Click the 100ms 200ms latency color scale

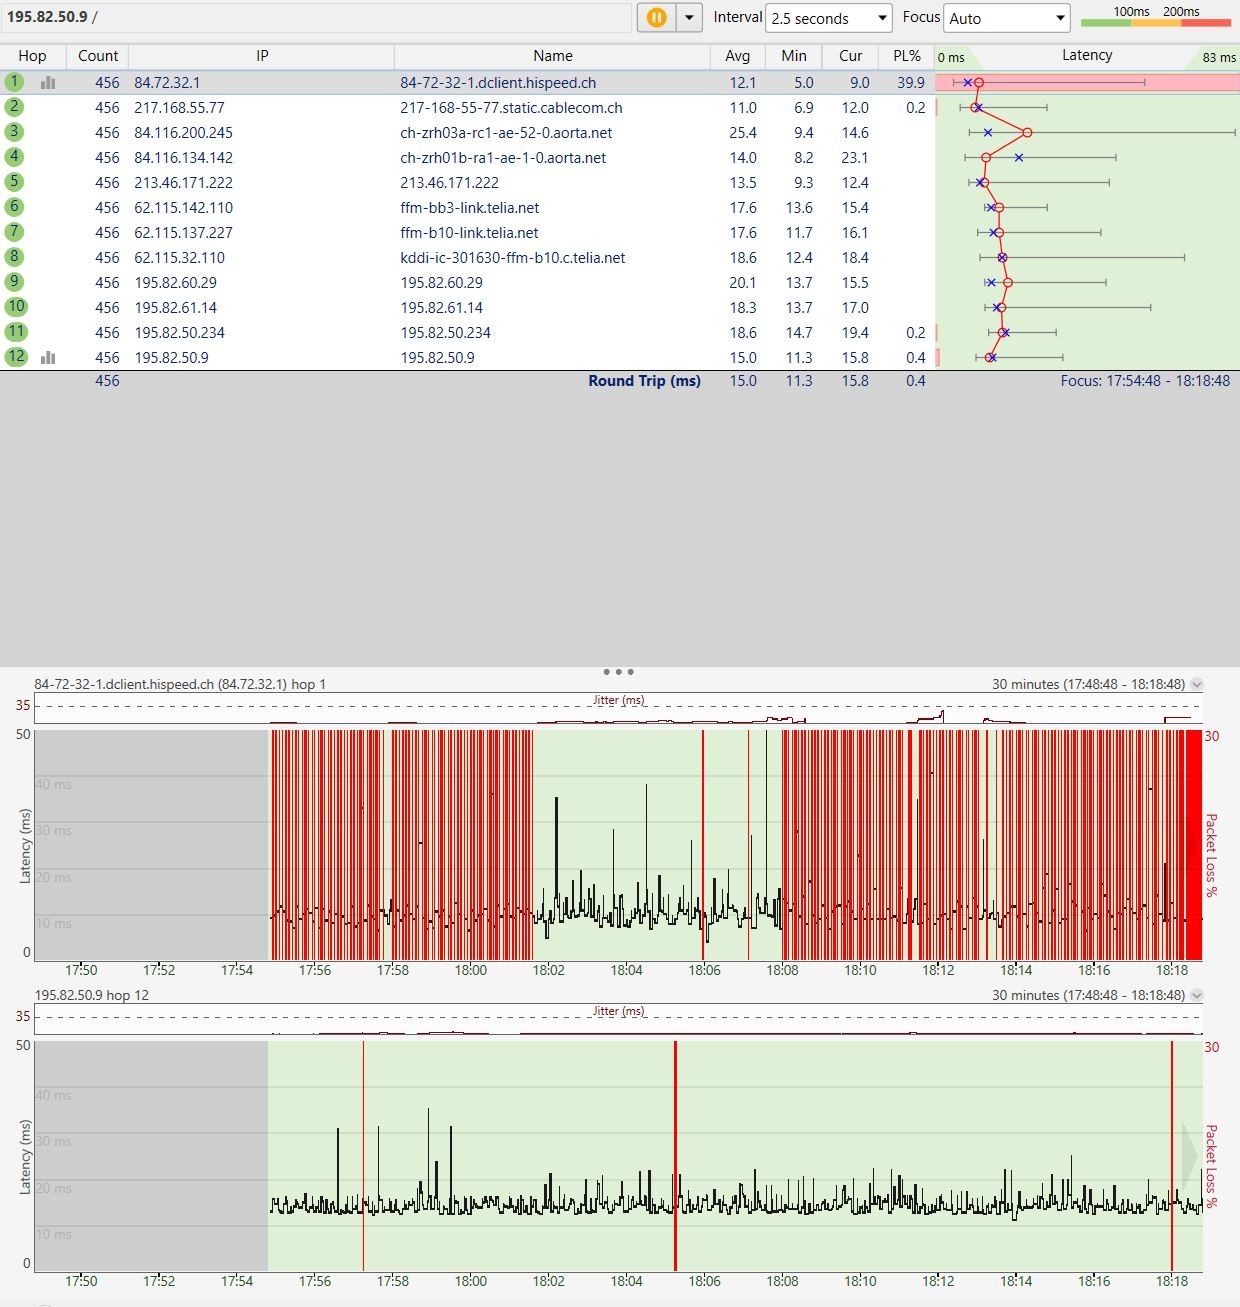tap(1156, 17)
